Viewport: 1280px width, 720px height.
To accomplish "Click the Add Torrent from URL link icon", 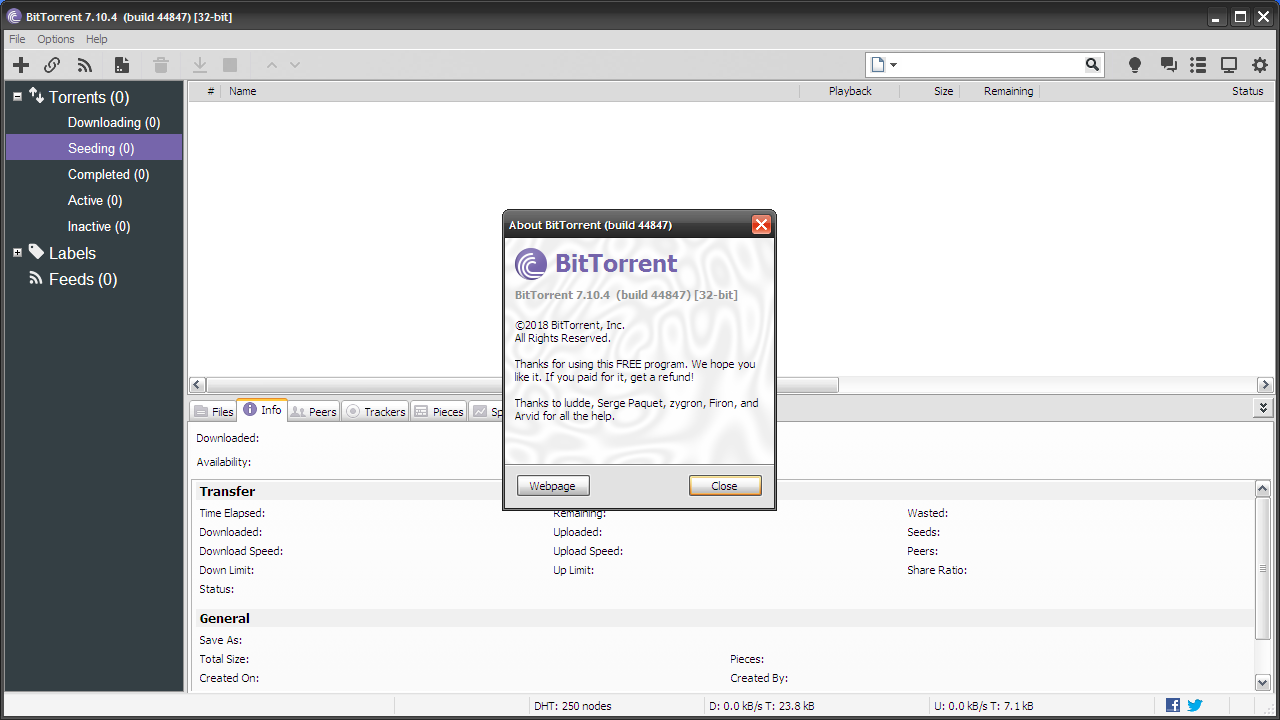I will click(x=52, y=65).
